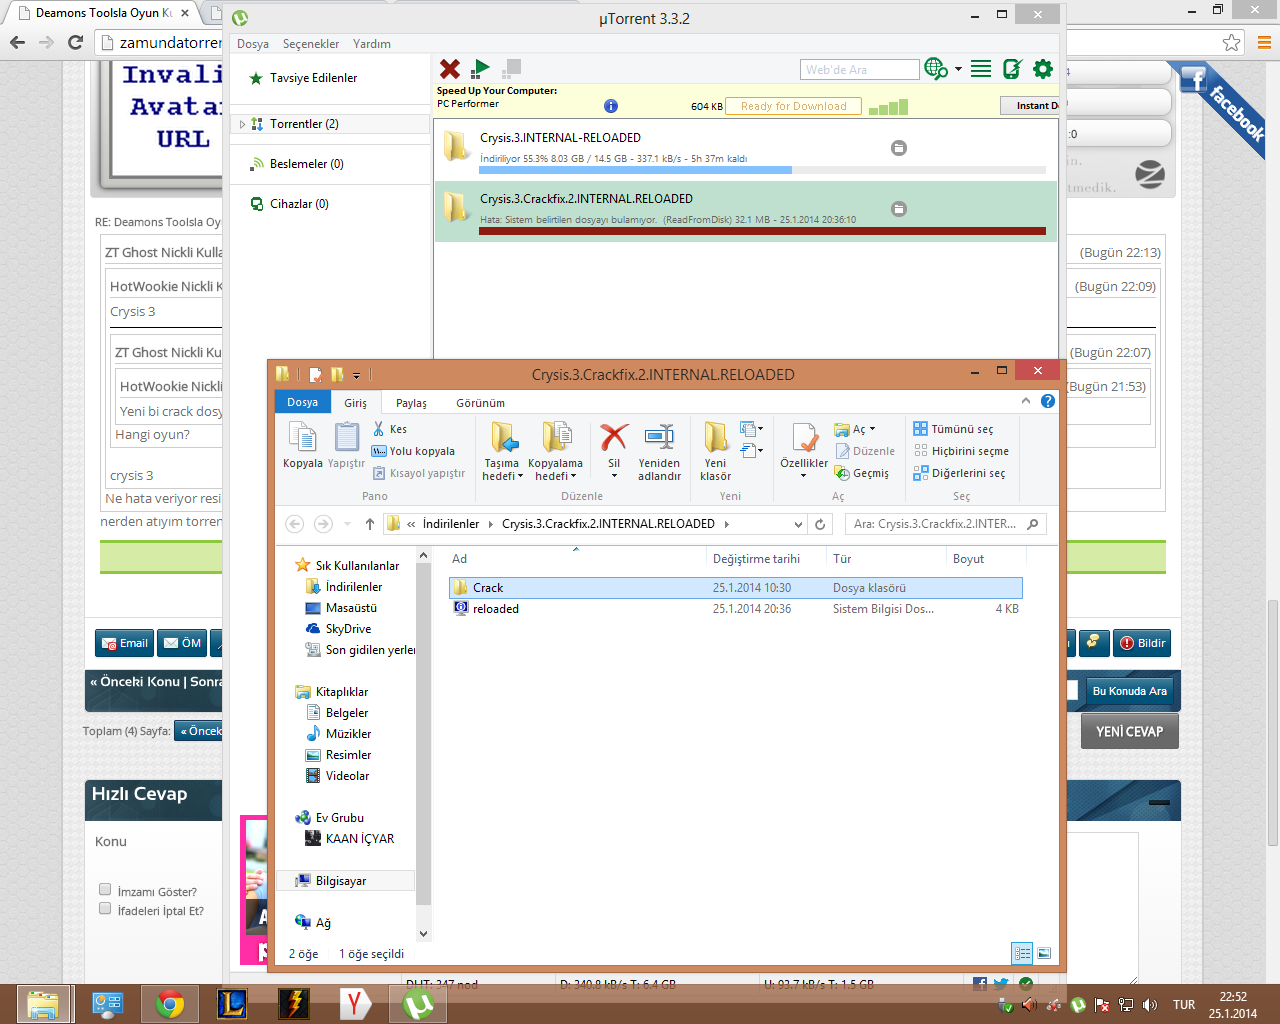
Task: Open Dosya menu in µTorrent
Action: [x=253, y=44]
